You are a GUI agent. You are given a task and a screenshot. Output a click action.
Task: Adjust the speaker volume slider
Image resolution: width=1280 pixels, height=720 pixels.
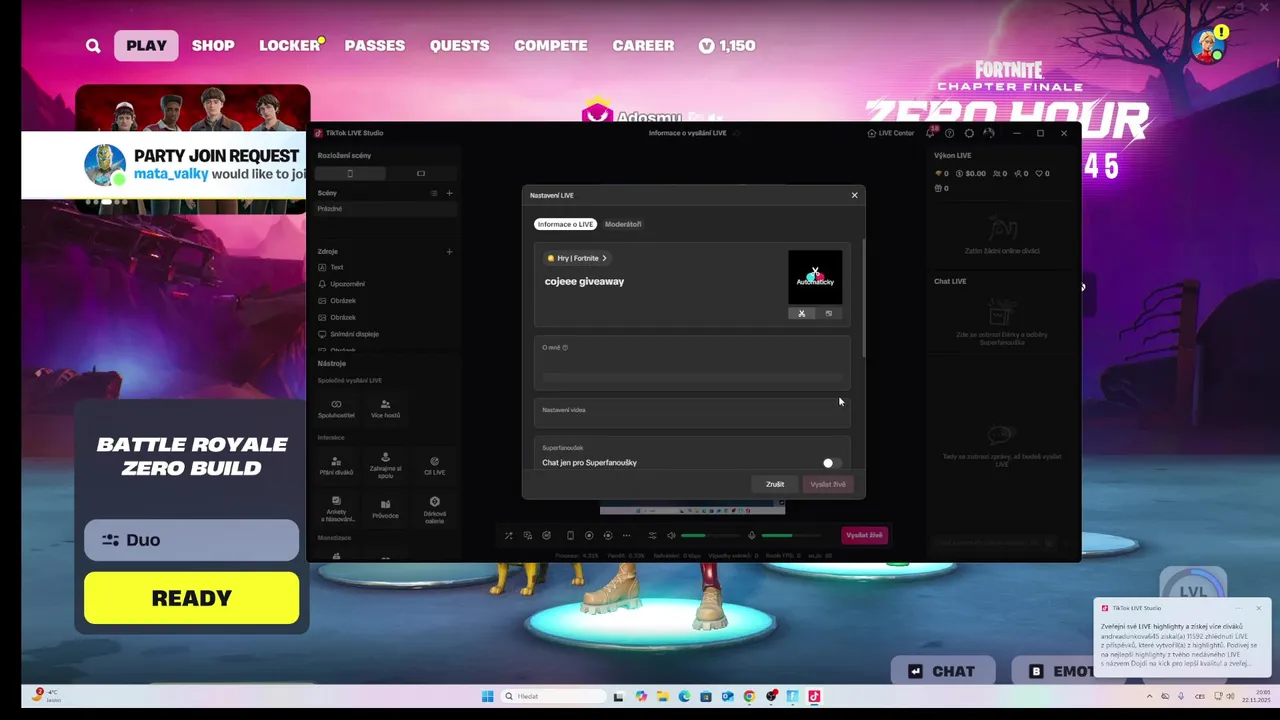click(709, 536)
